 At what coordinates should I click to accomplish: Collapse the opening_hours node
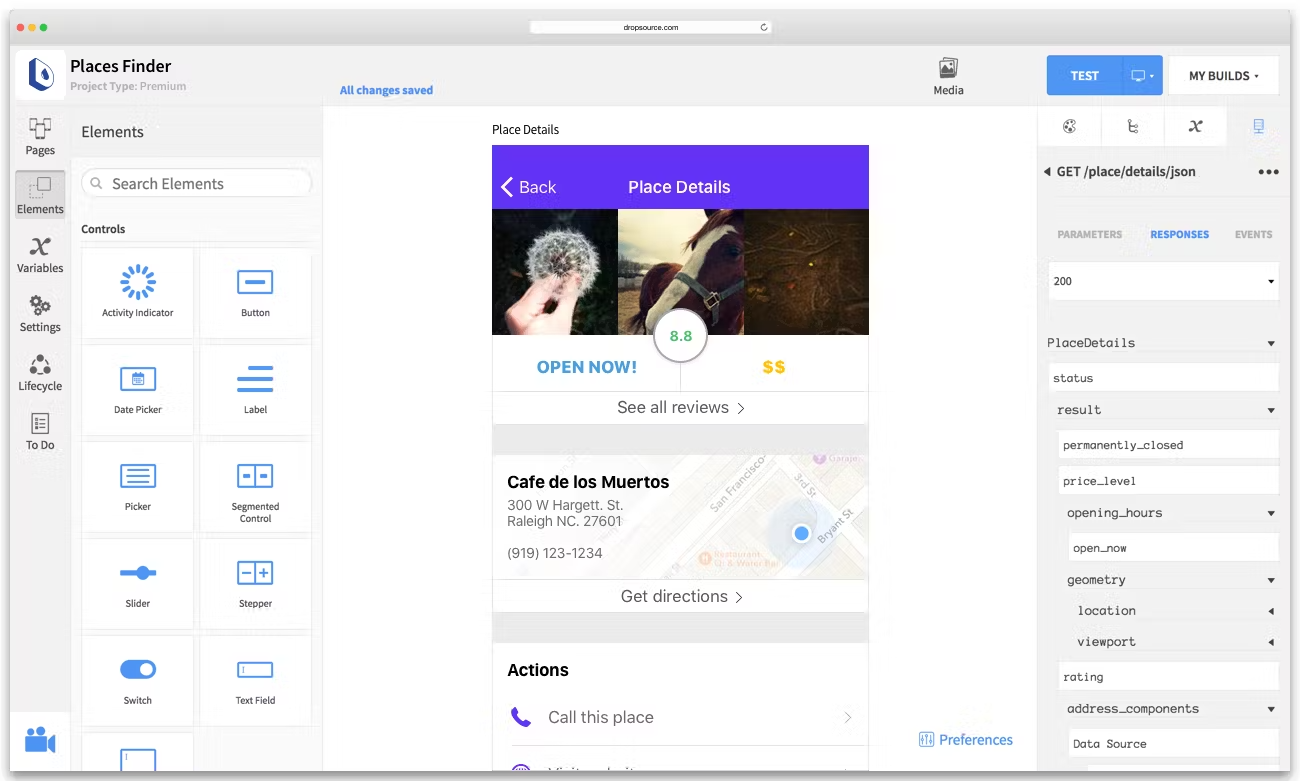[1271, 513]
